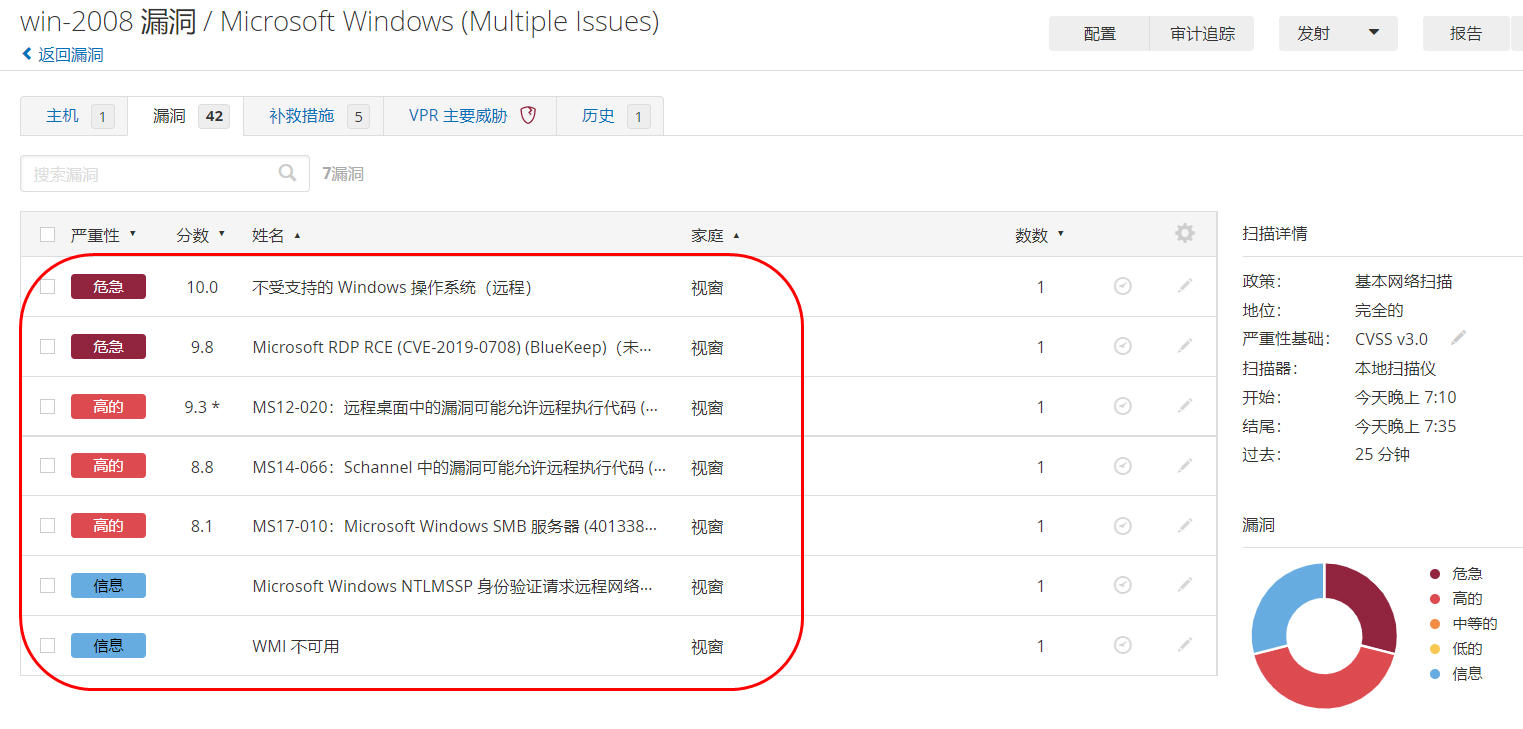
Task: Click check-circle icon in the BlueKeep row
Action: point(1123,347)
